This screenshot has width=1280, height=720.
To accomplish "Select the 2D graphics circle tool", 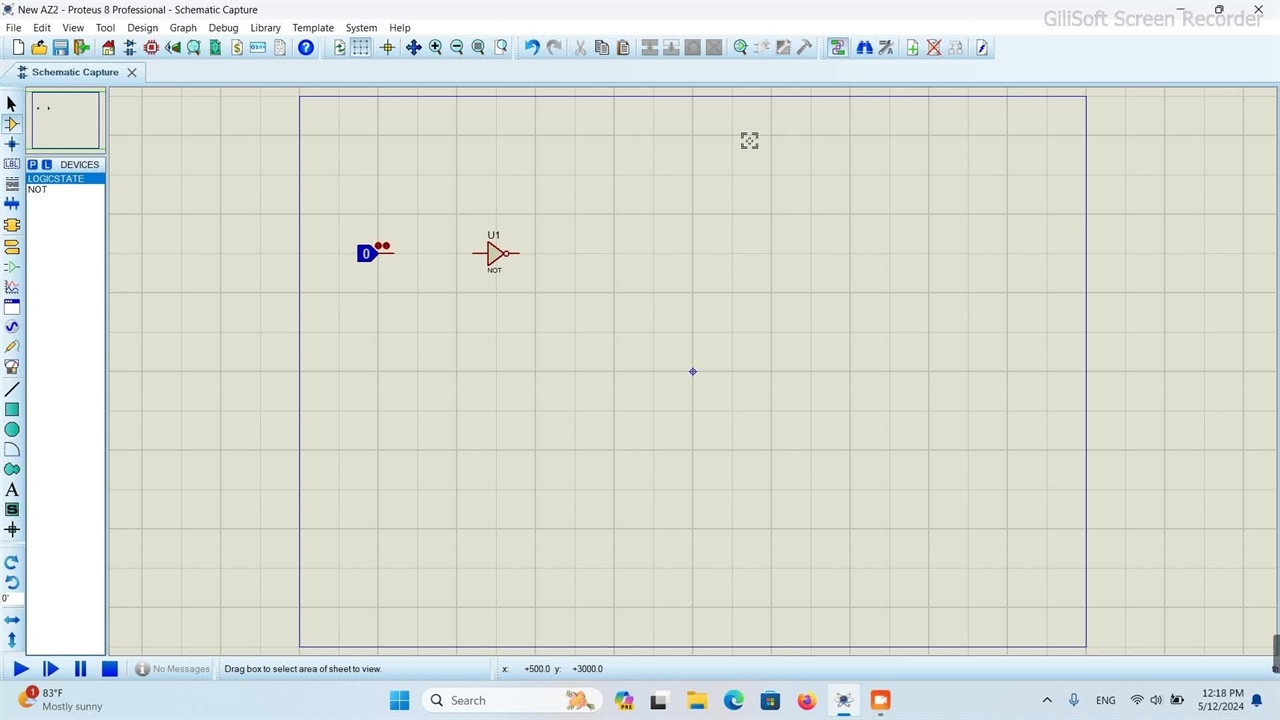I will click(12, 430).
